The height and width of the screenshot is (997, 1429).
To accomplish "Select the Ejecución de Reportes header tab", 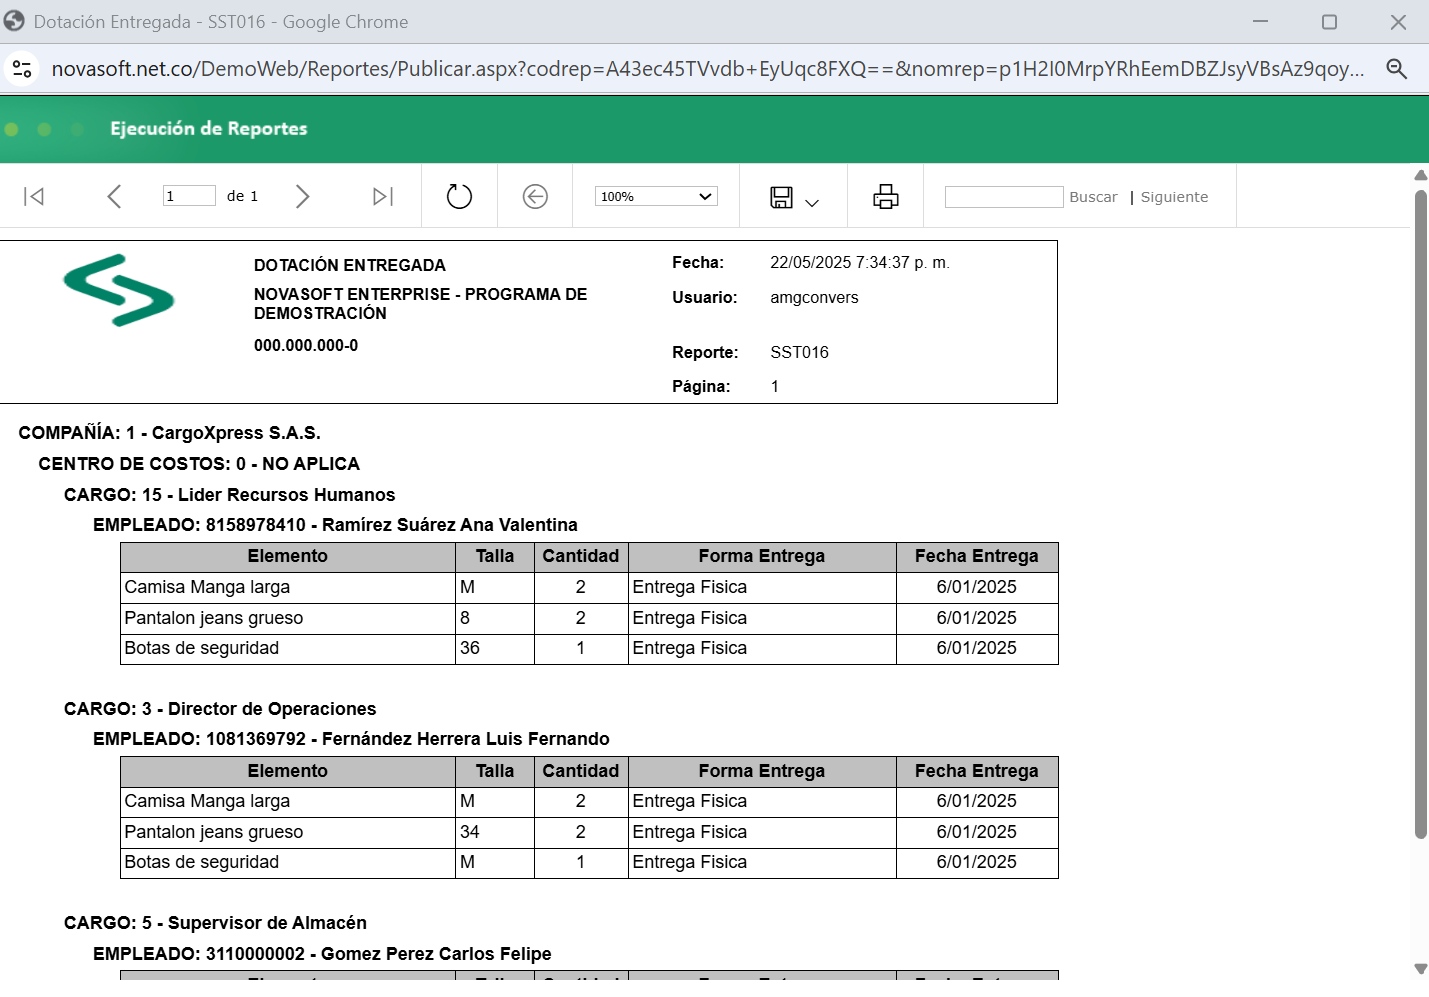I will click(207, 128).
